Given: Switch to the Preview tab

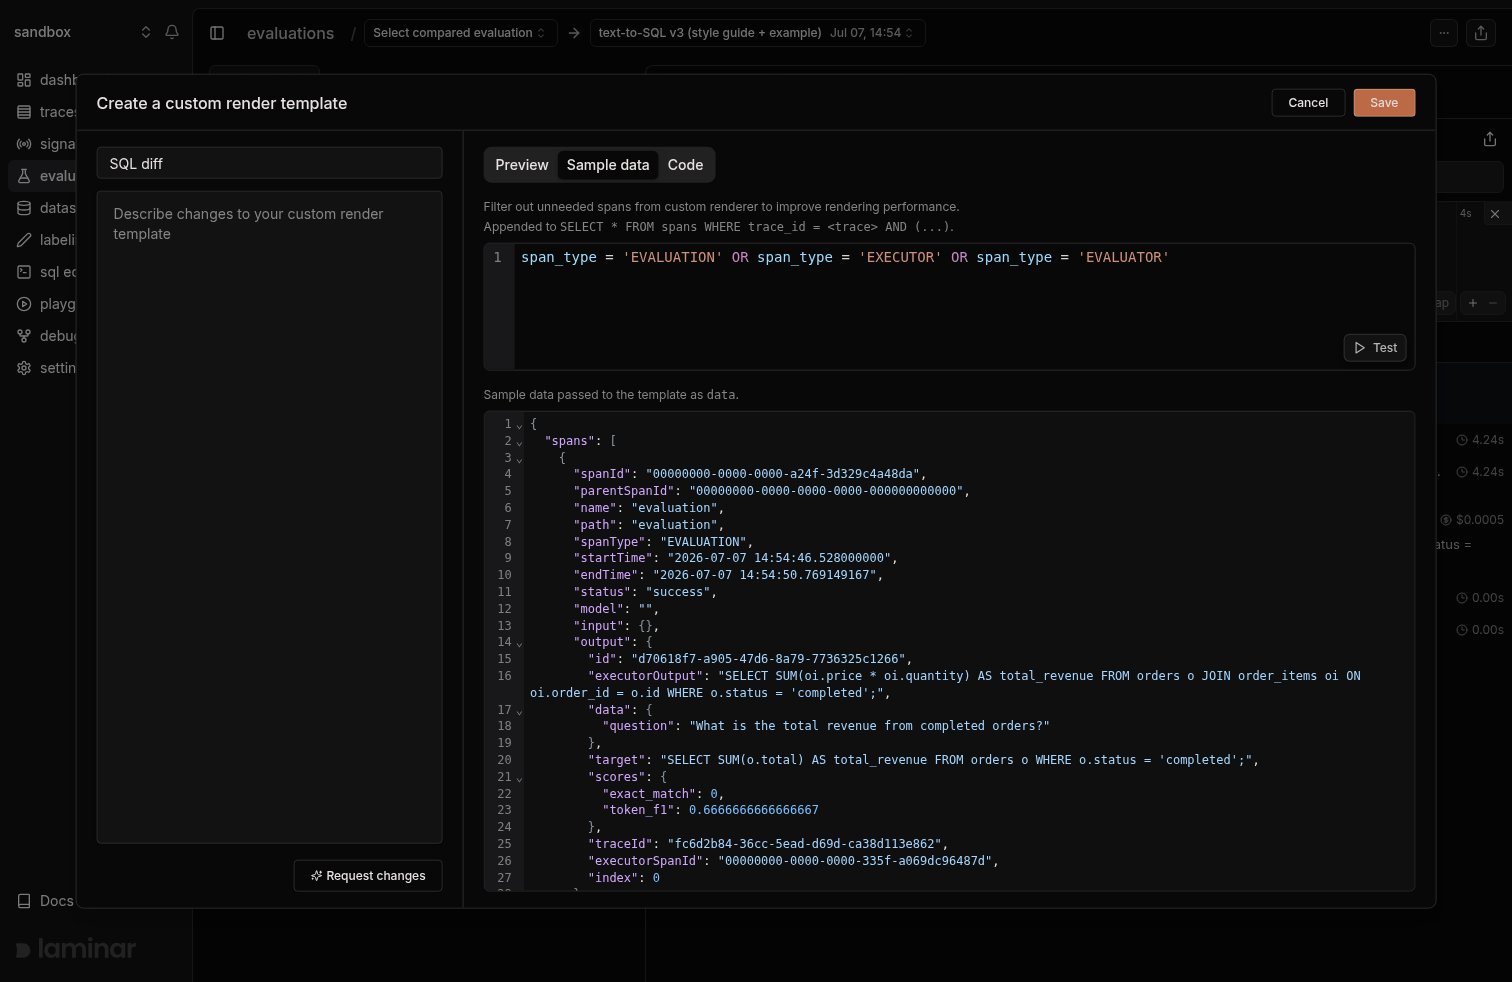Looking at the screenshot, I should (x=522, y=165).
